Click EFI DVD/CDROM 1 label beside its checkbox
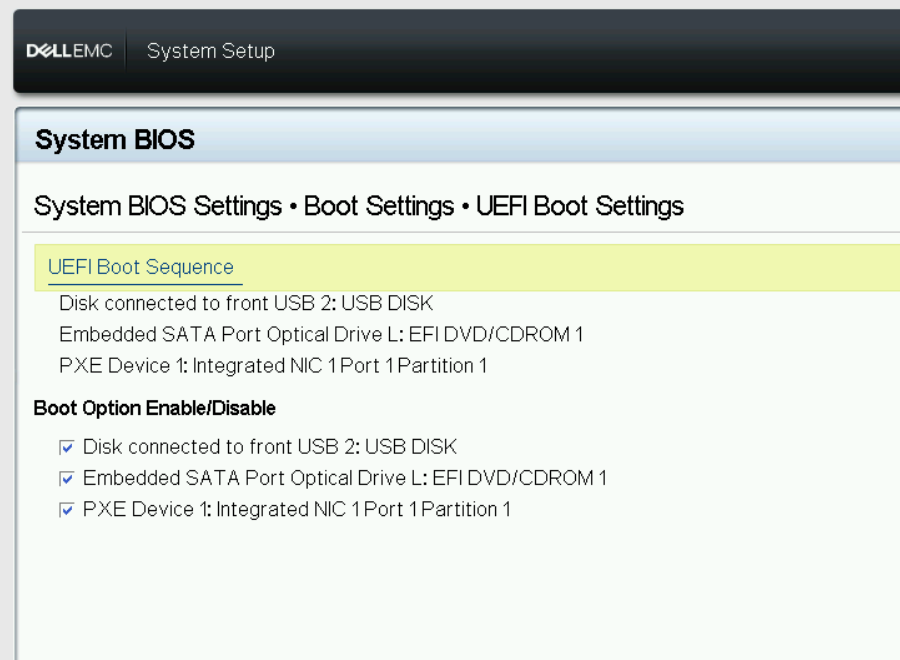Screen dimensions: 900x660 coord(345,478)
